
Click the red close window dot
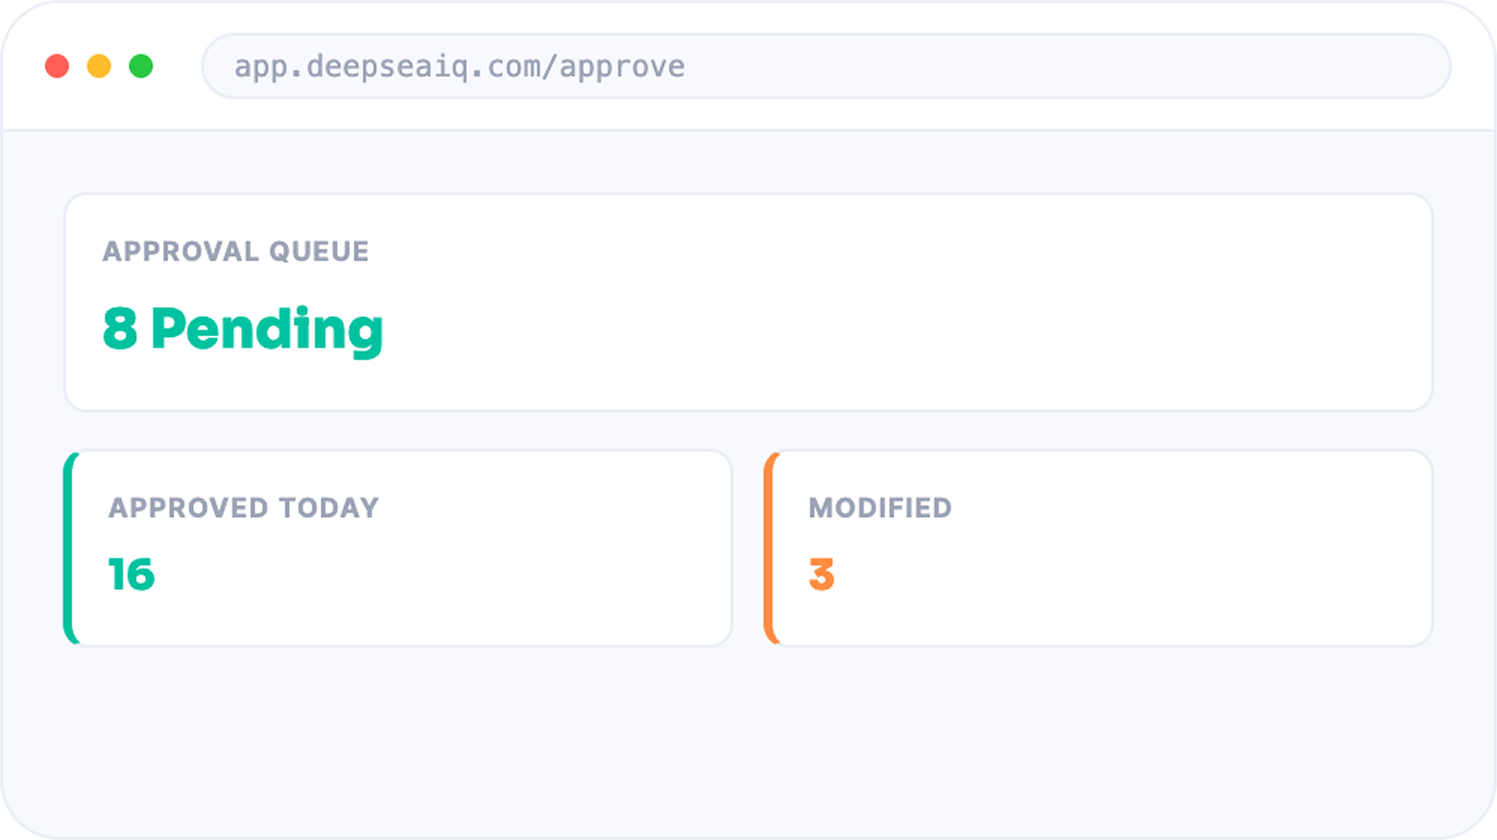pyautogui.click(x=57, y=66)
